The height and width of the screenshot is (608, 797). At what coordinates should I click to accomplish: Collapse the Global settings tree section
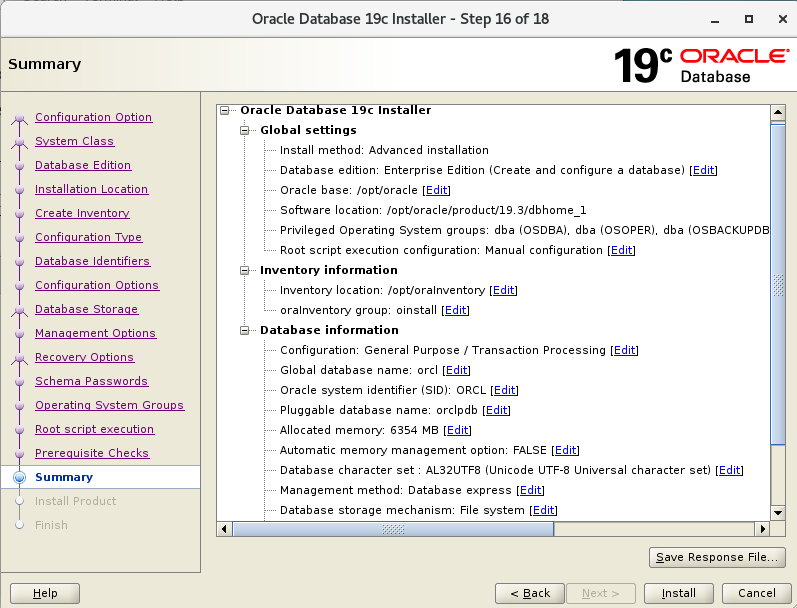coord(244,130)
